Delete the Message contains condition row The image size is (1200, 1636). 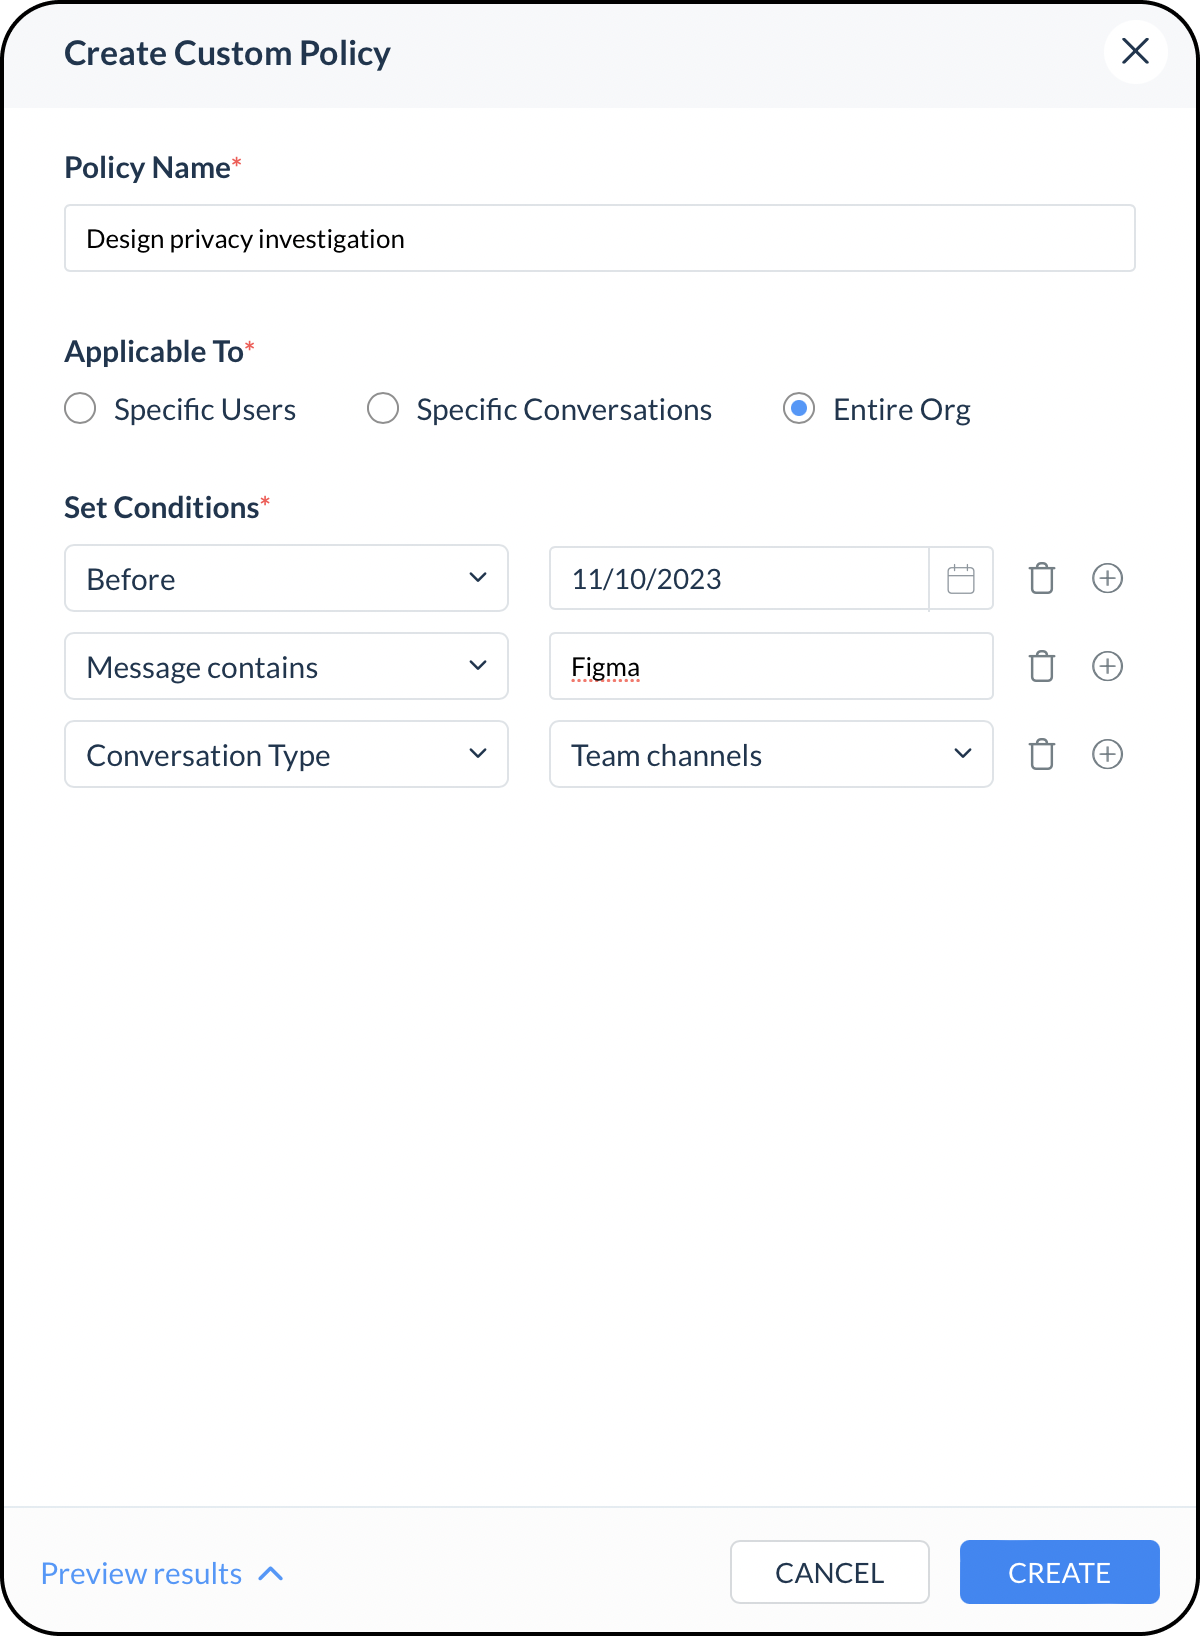coord(1042,666)
